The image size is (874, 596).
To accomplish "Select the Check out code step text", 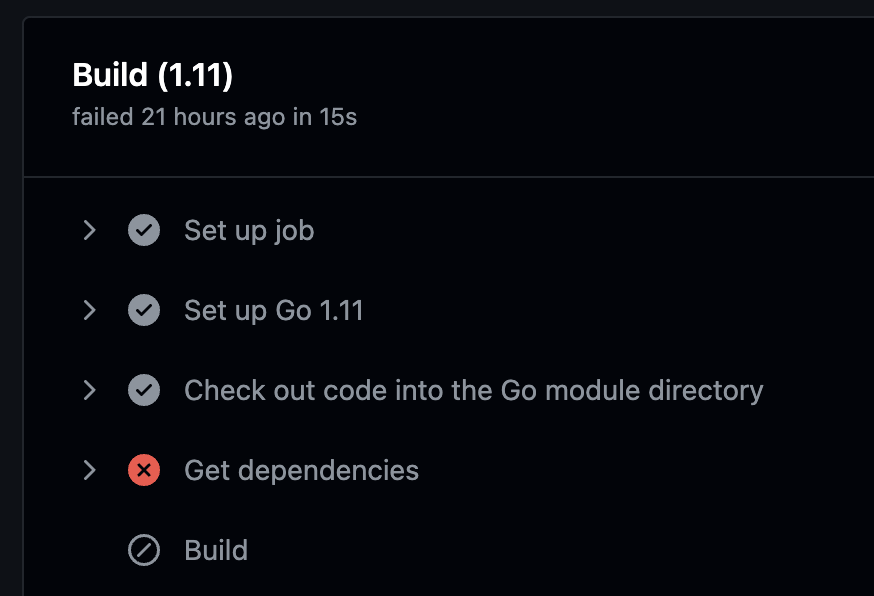I will point(473,390).
